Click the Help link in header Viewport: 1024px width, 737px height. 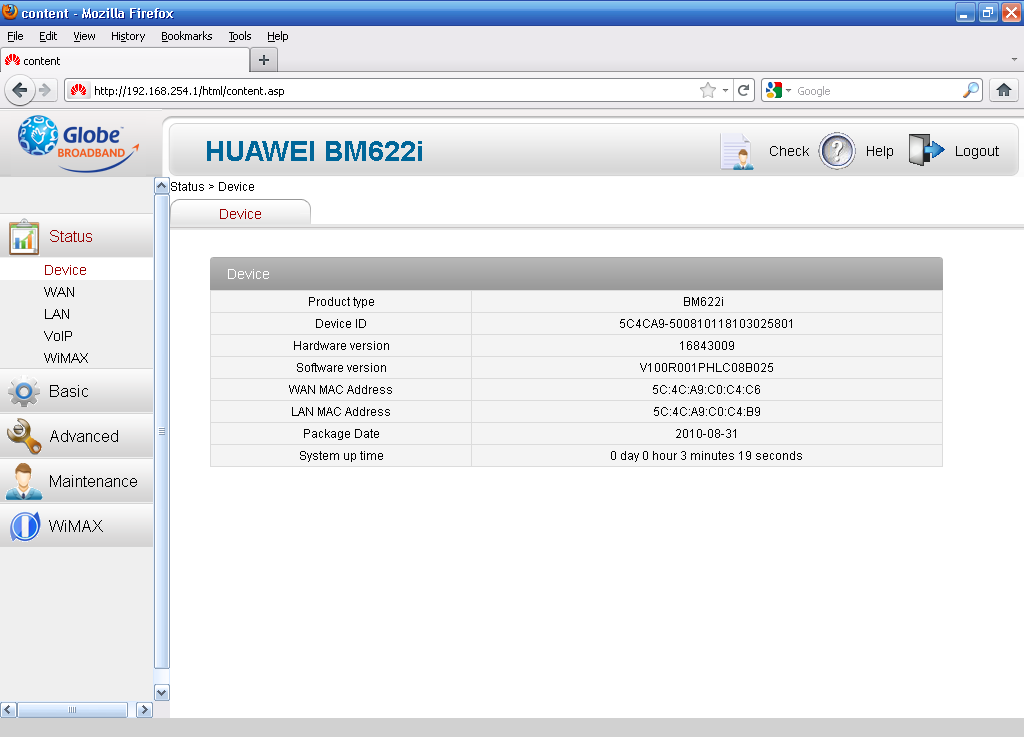click(880, 151)
